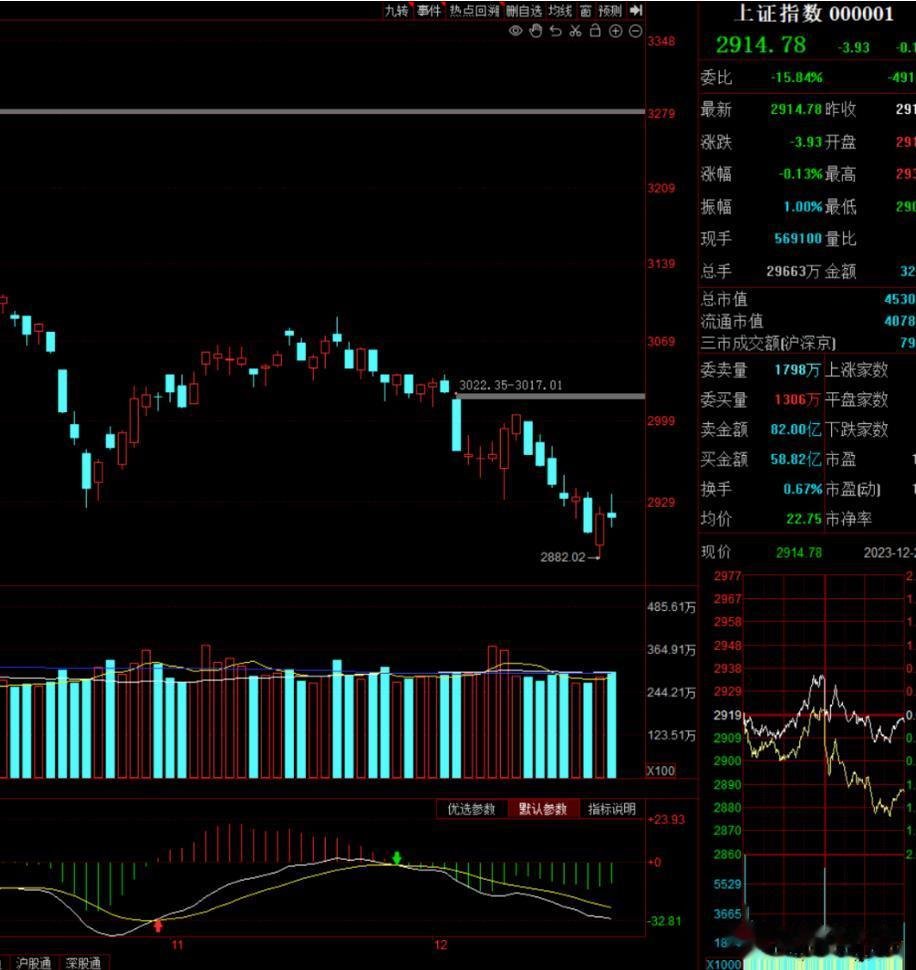Click the 上涨家数 label

point(857,370)
